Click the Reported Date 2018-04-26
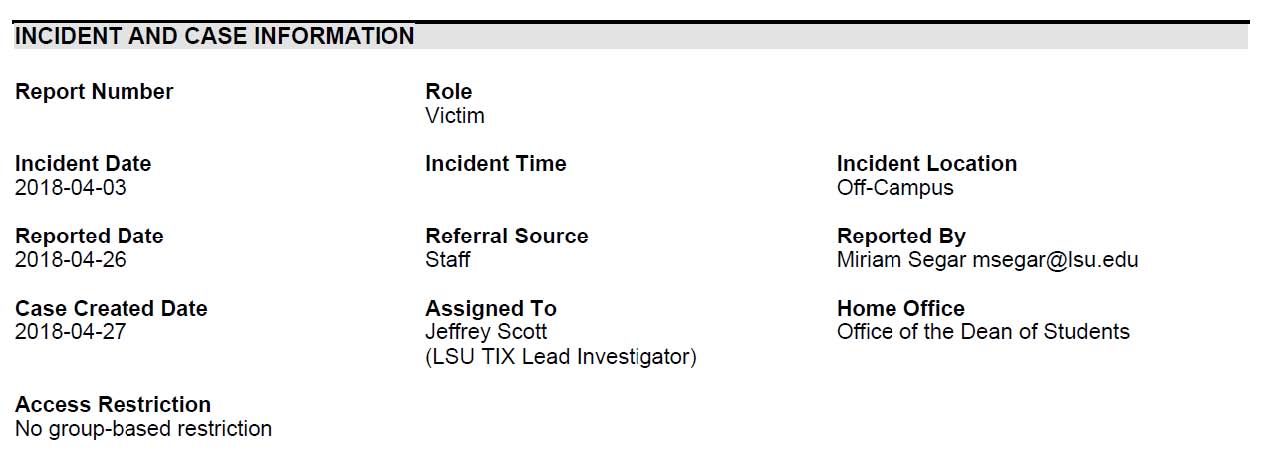Image resolution: width=1274 pixels, height=464 pixels. pos(71,260)
